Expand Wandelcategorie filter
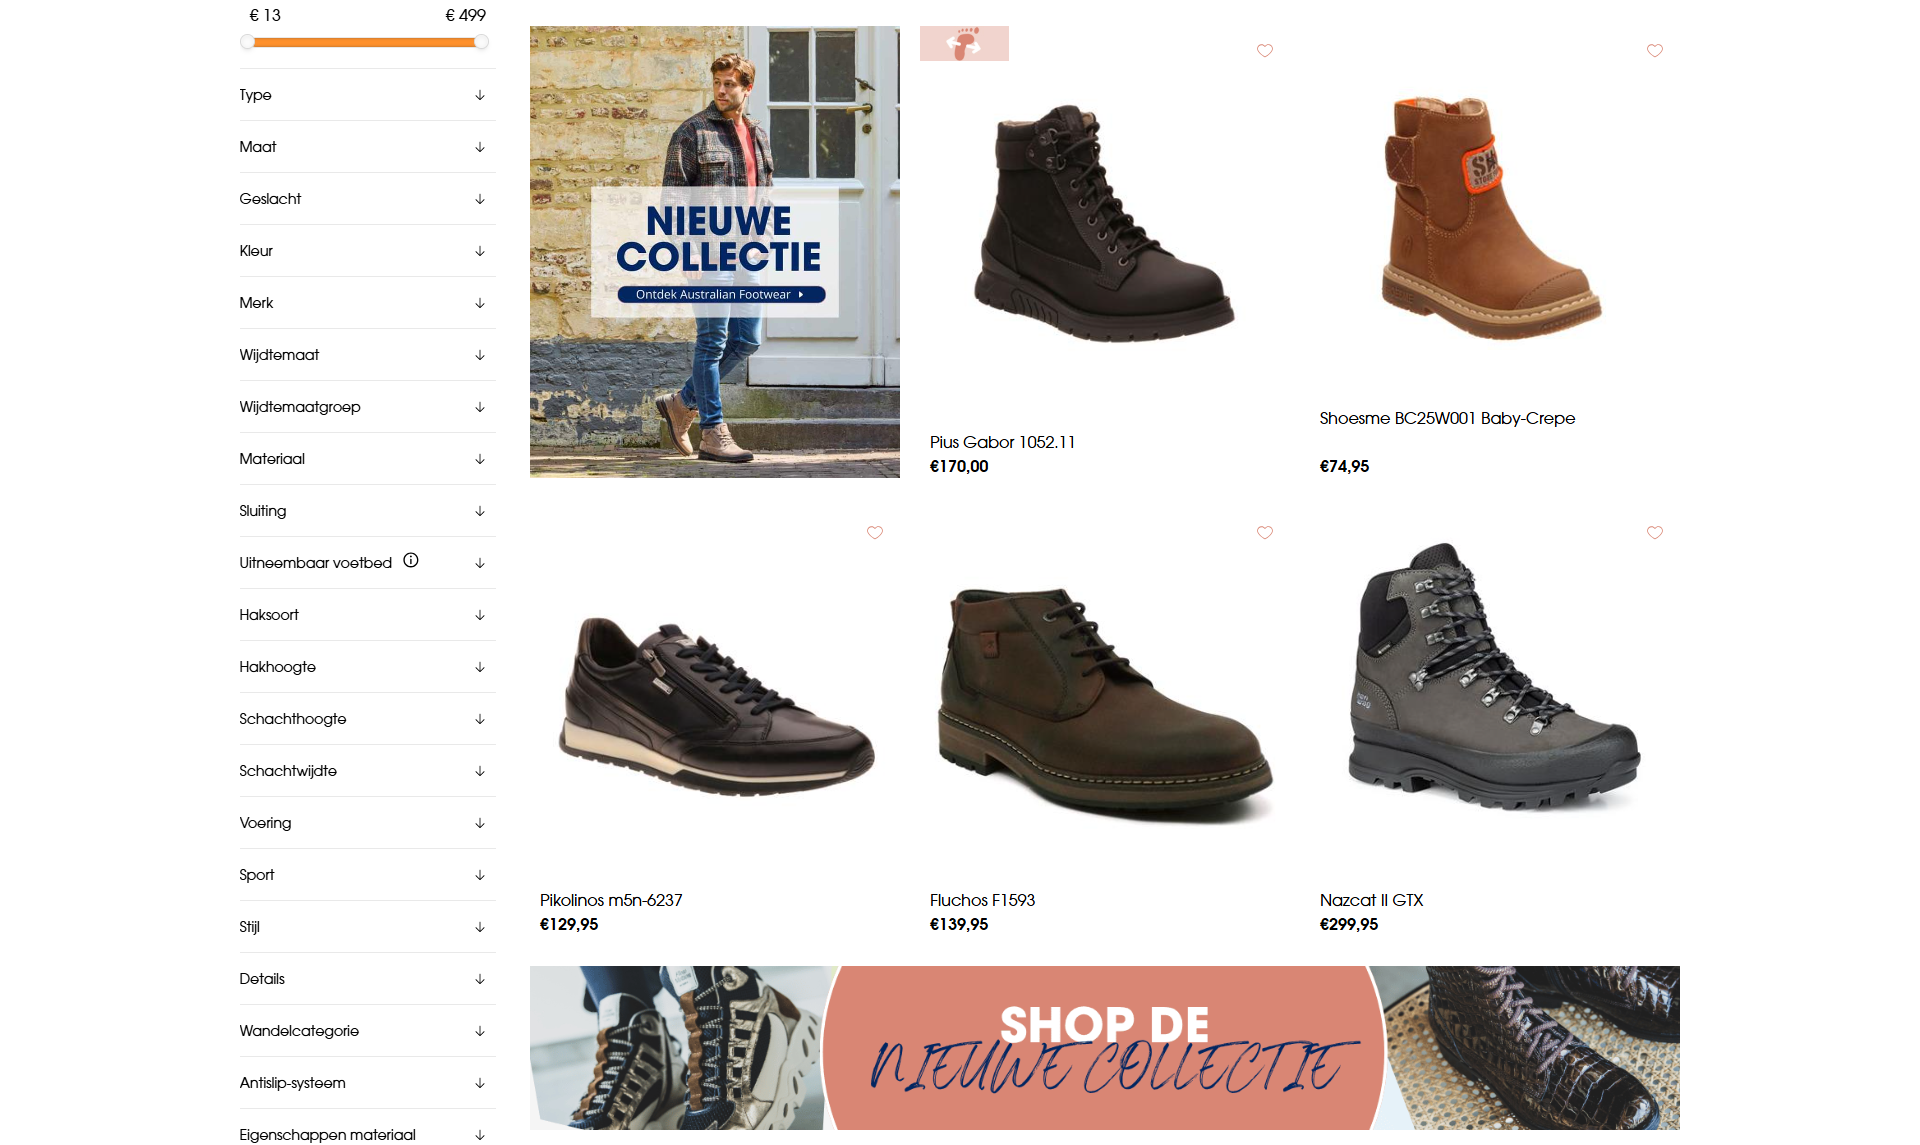Image resolution: width=1920 pixels, height=1145 pixels. [367, 1031]
